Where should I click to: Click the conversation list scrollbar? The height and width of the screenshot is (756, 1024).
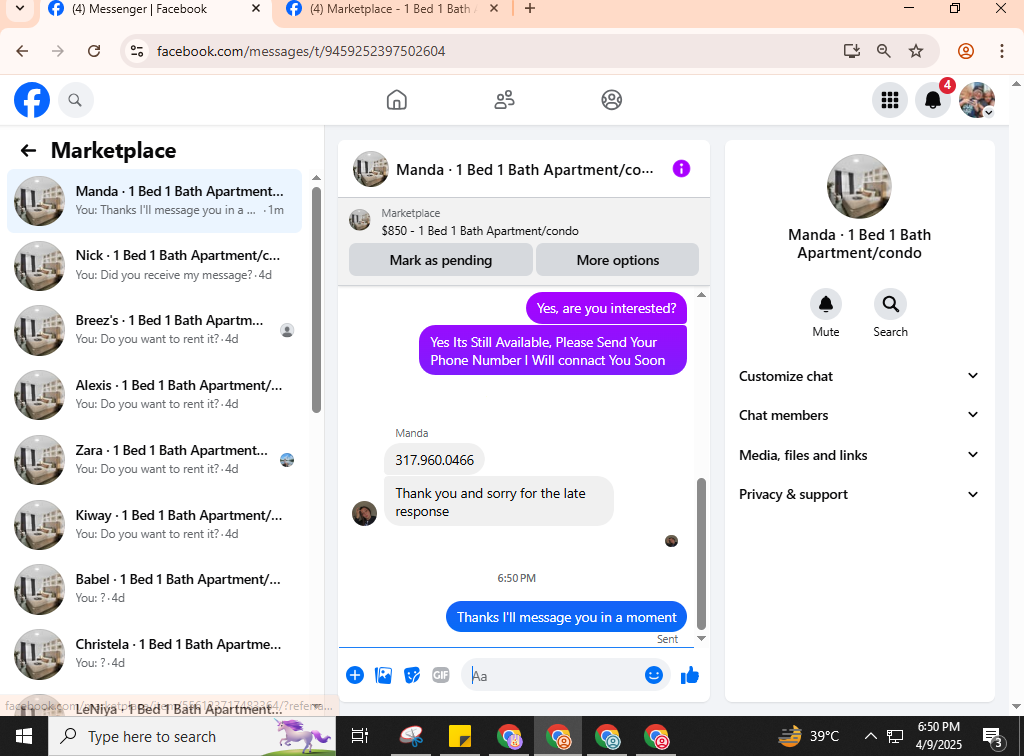[316, 300]
